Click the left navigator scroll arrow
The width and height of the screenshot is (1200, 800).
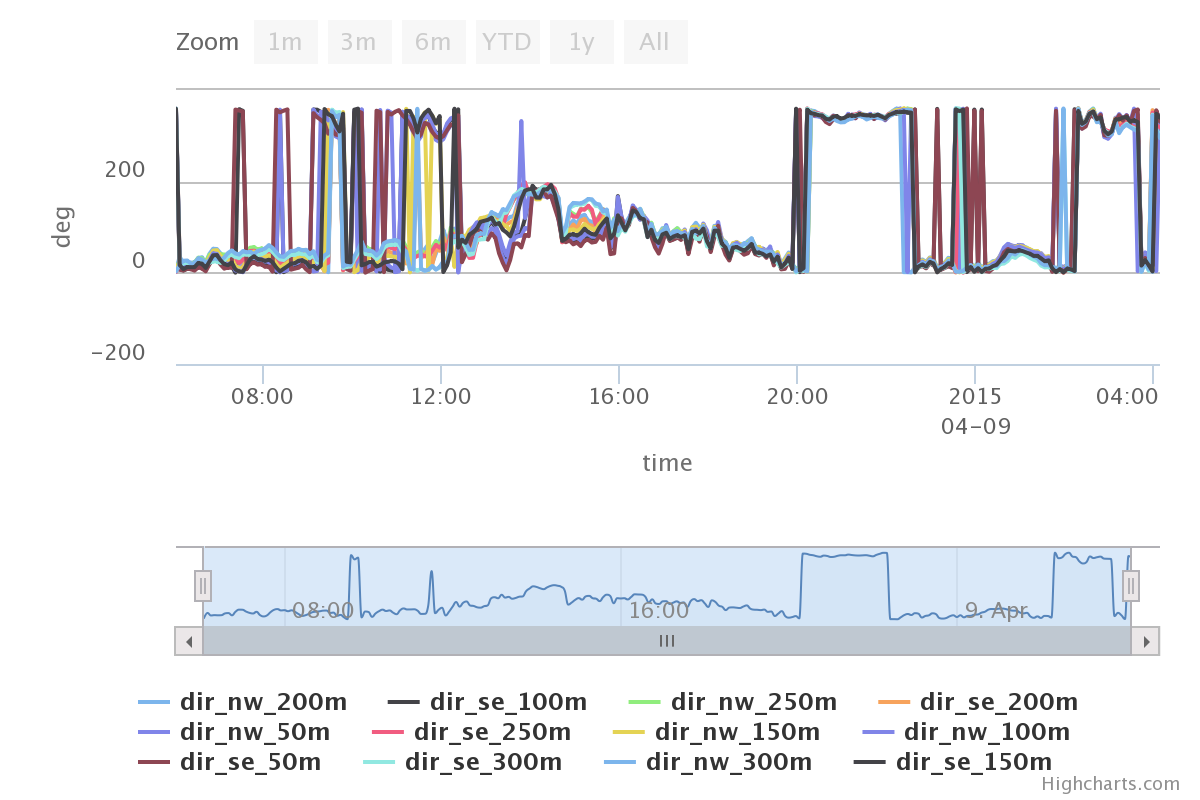point(189,641)
